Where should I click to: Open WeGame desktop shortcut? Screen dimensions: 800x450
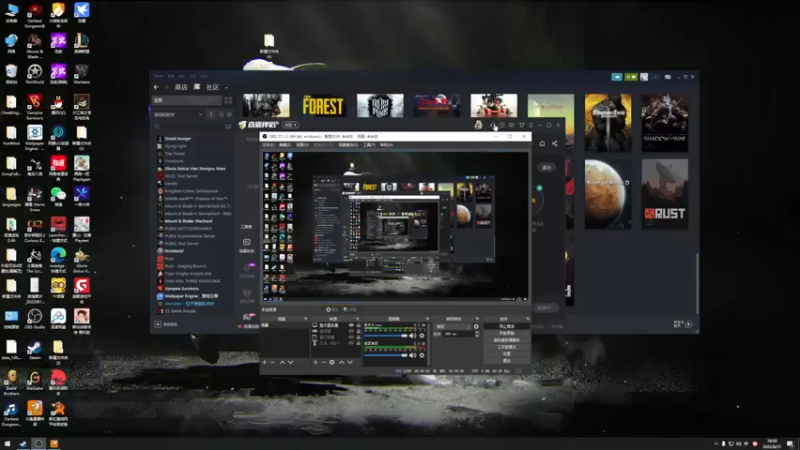tap(35, 380)
